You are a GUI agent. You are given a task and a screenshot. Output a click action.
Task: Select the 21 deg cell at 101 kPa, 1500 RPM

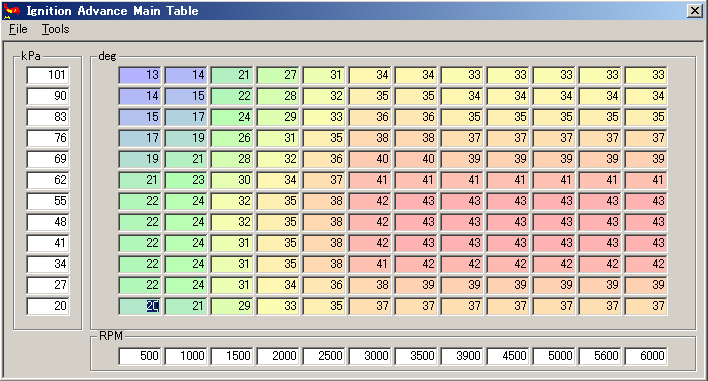pyautogui.click(x=232, y=75)
